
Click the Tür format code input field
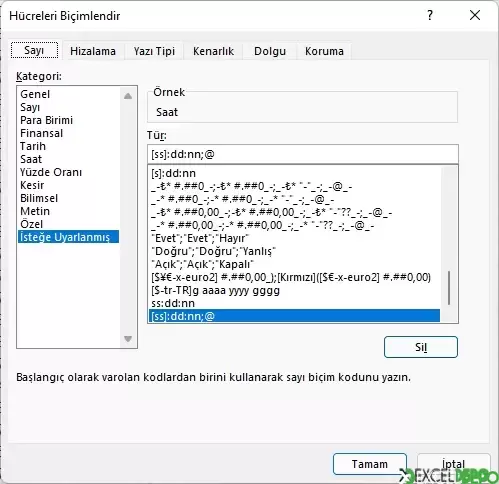pyautogui.click(x=303, y=154)
